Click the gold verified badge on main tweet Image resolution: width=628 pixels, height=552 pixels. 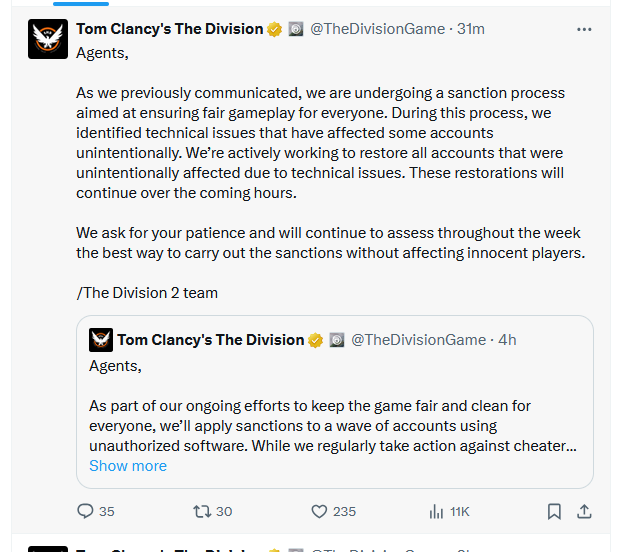274,29
